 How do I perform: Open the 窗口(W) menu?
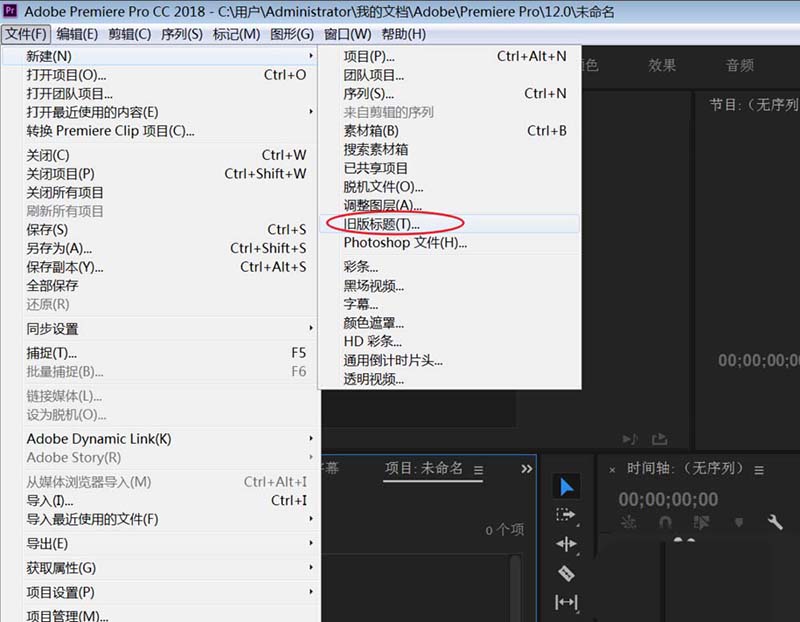click(x=347, y=34)
